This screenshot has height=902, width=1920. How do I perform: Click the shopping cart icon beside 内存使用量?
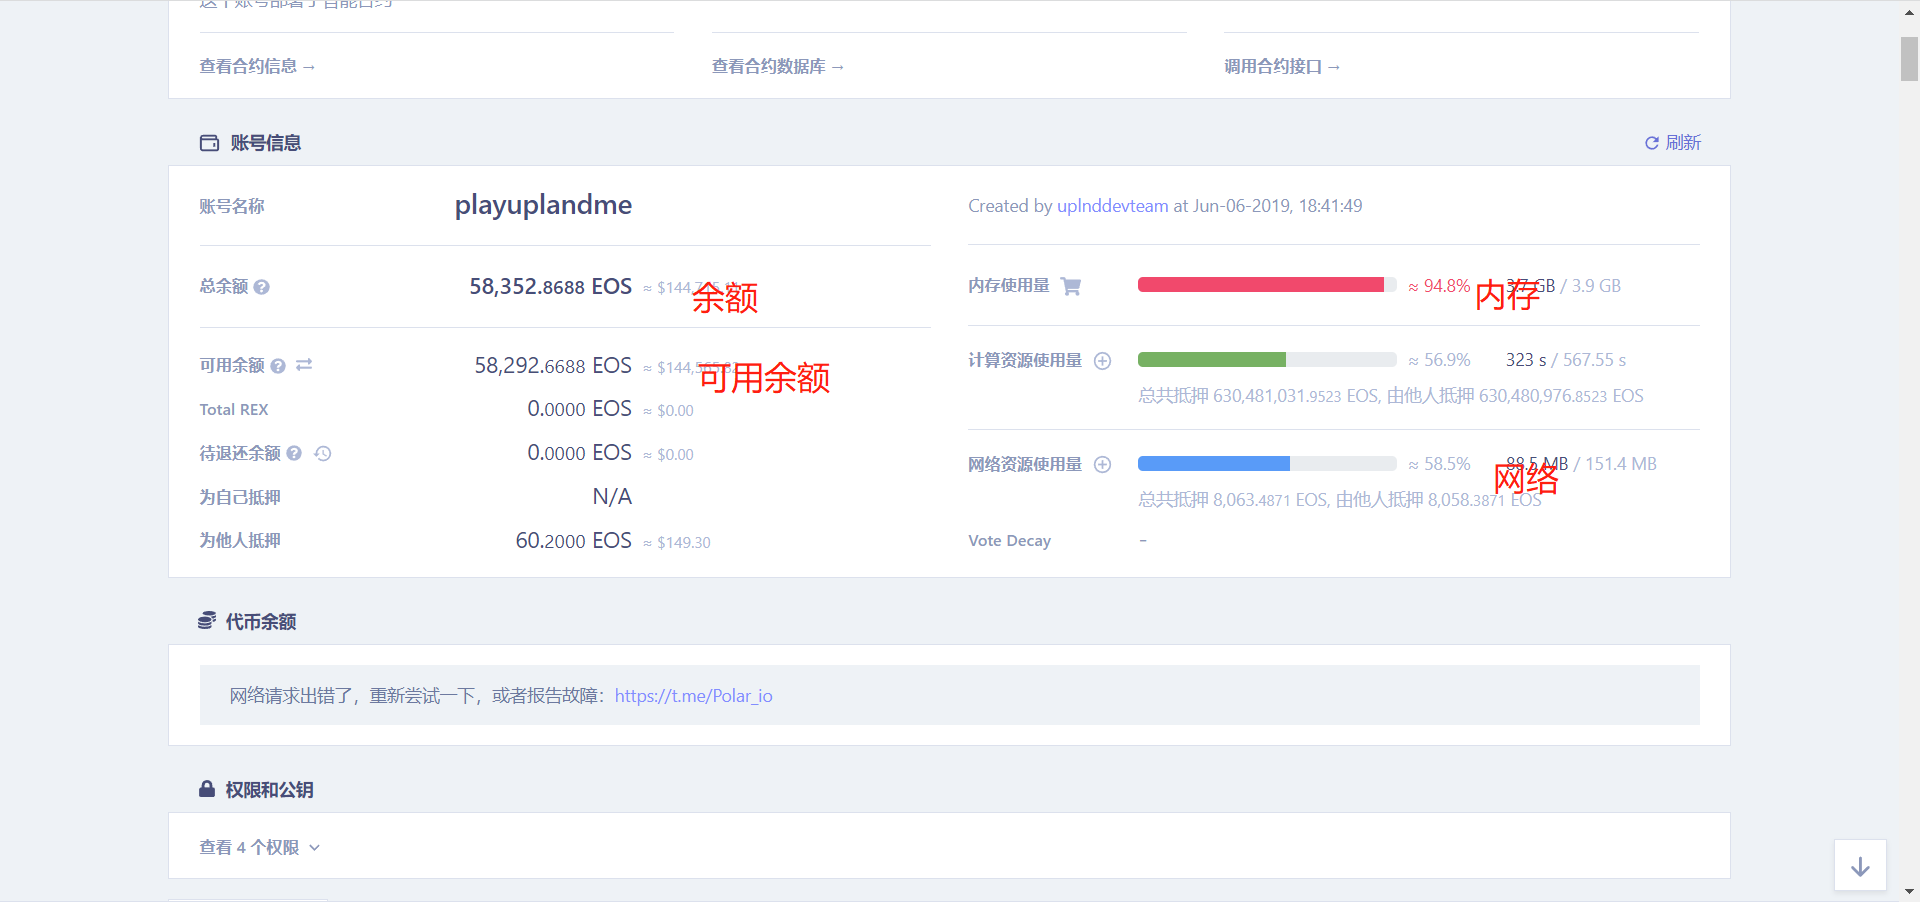pos(1071,286)
